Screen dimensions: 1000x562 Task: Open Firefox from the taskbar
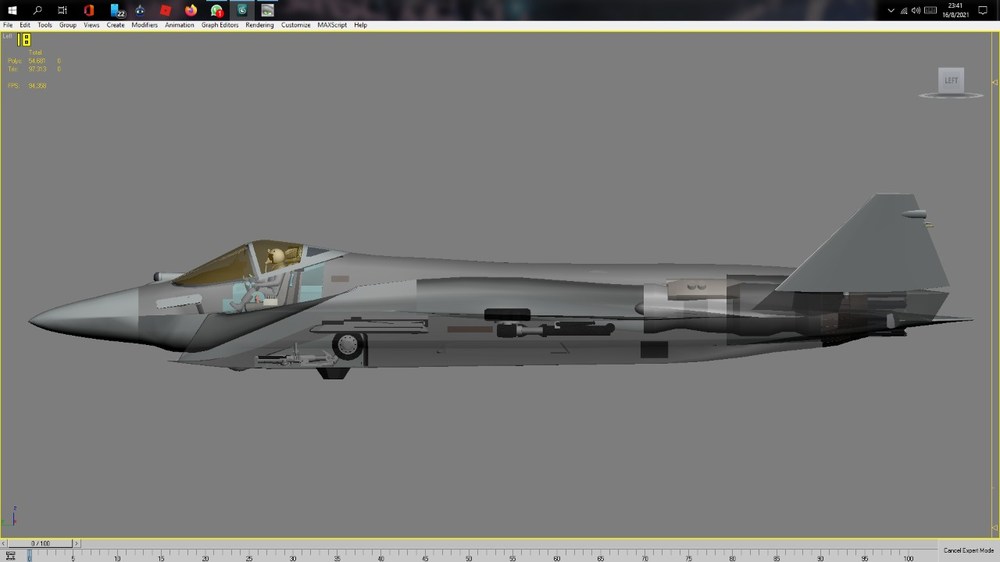click(x=191, y=10)
